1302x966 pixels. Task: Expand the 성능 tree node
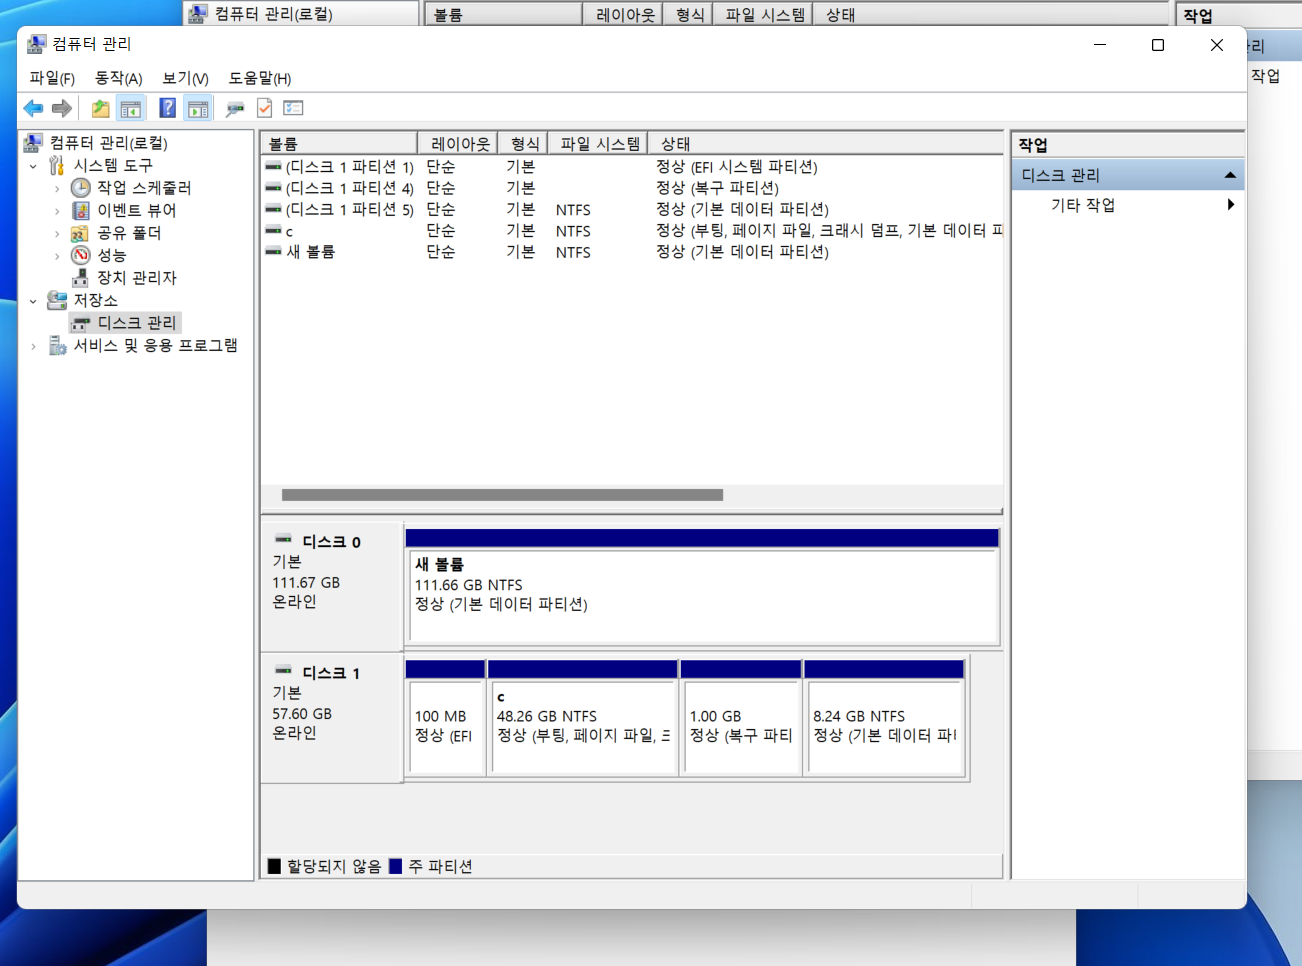click(57, 256)
